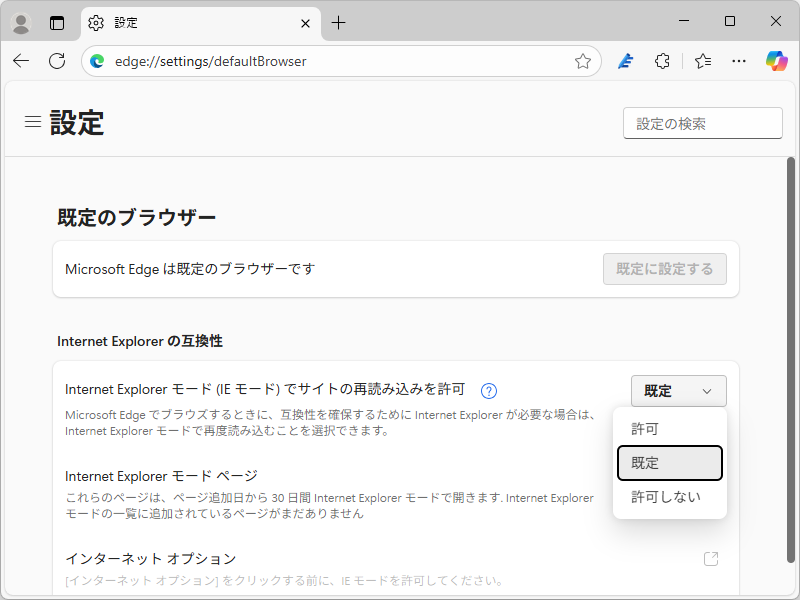Navigate back with the back arrow
This screenshot has width=800, height=600.
click(21, 61)
